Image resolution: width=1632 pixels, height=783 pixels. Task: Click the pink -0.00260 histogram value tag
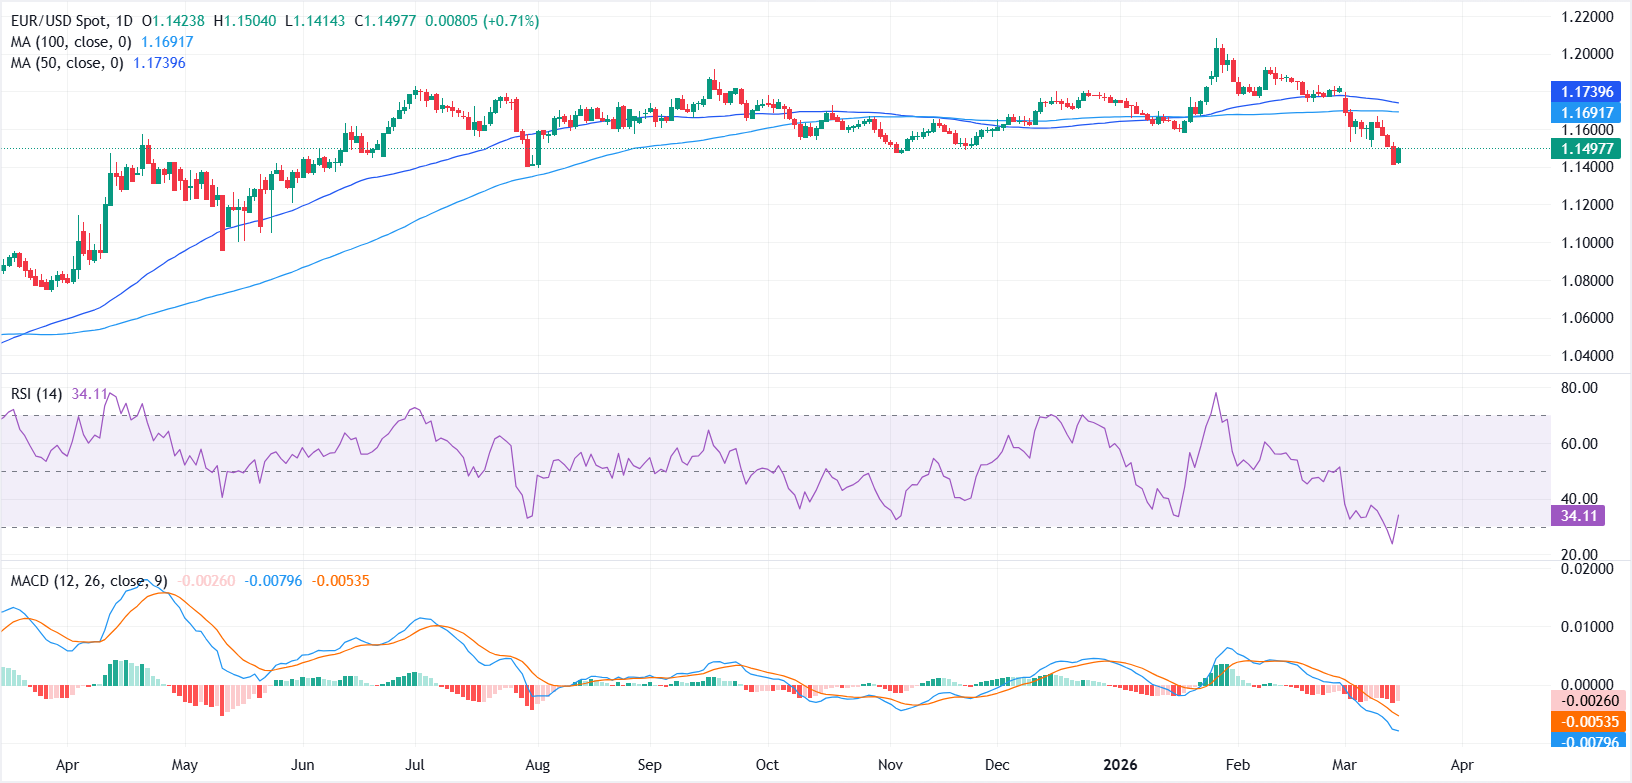point(1589,701)
